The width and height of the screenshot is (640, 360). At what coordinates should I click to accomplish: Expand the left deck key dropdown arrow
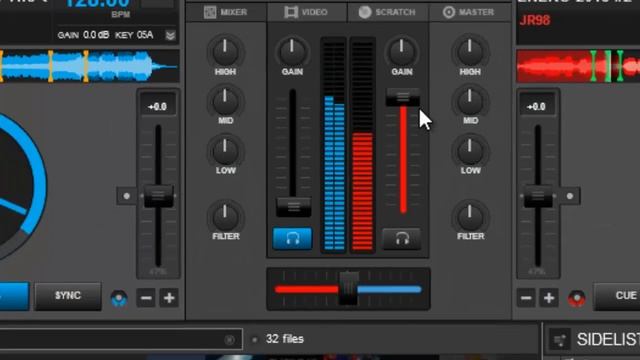click(x=171, y=36)
